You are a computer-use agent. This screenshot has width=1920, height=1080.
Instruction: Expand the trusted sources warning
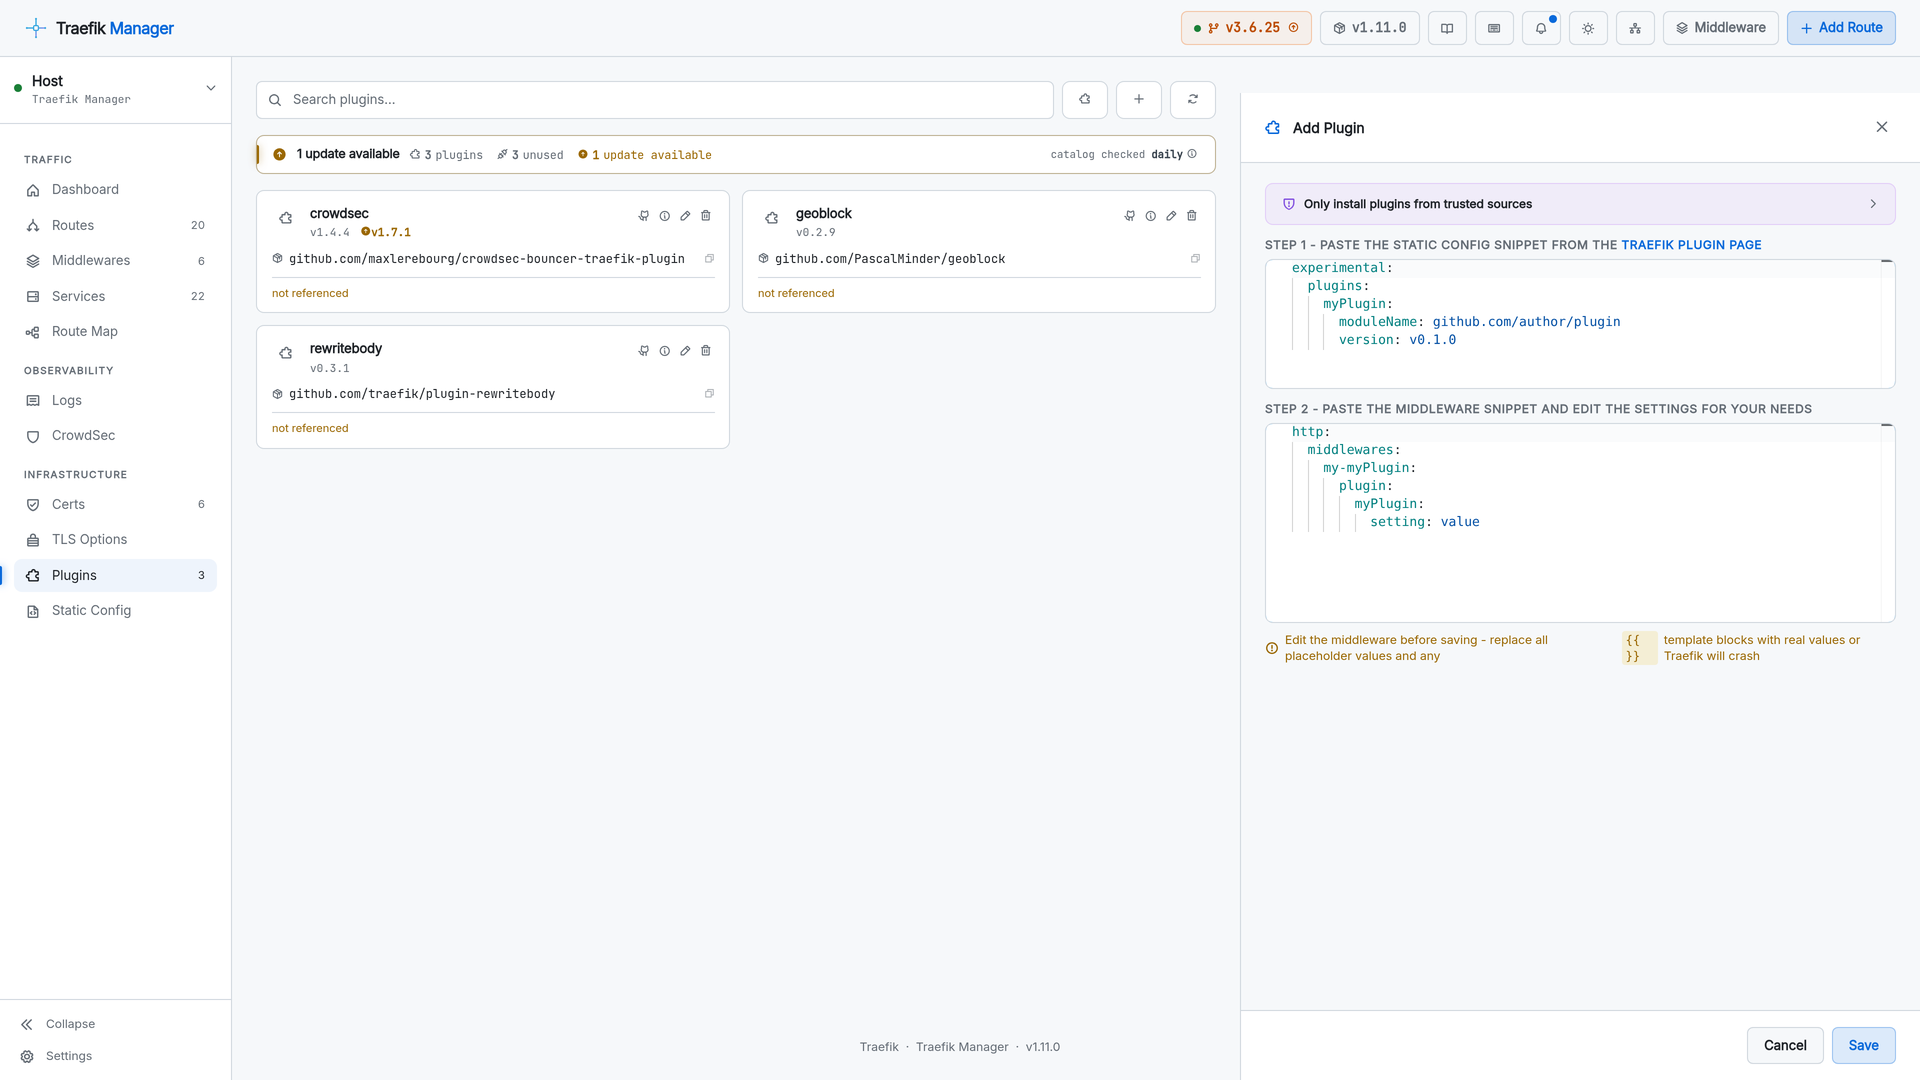tap(1580, 204)
